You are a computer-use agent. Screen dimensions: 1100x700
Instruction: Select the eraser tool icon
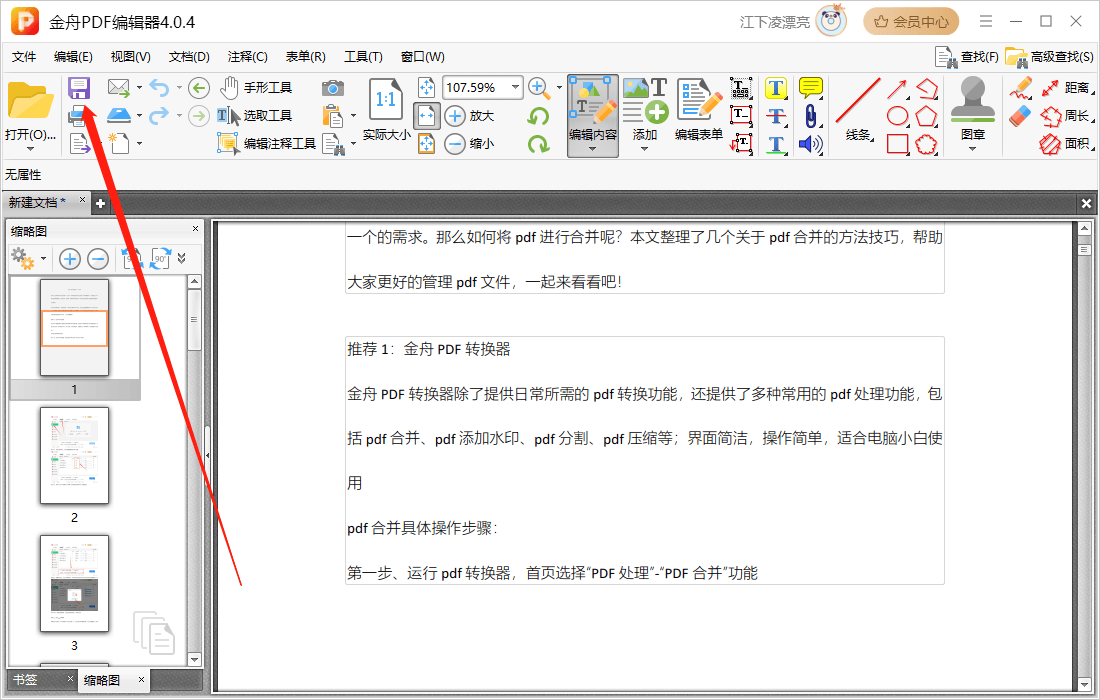click(1021, 116)
